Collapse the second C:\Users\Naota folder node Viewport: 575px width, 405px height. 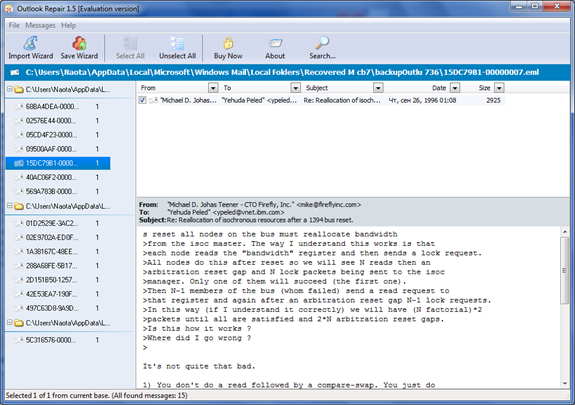(x=10, y=206)
